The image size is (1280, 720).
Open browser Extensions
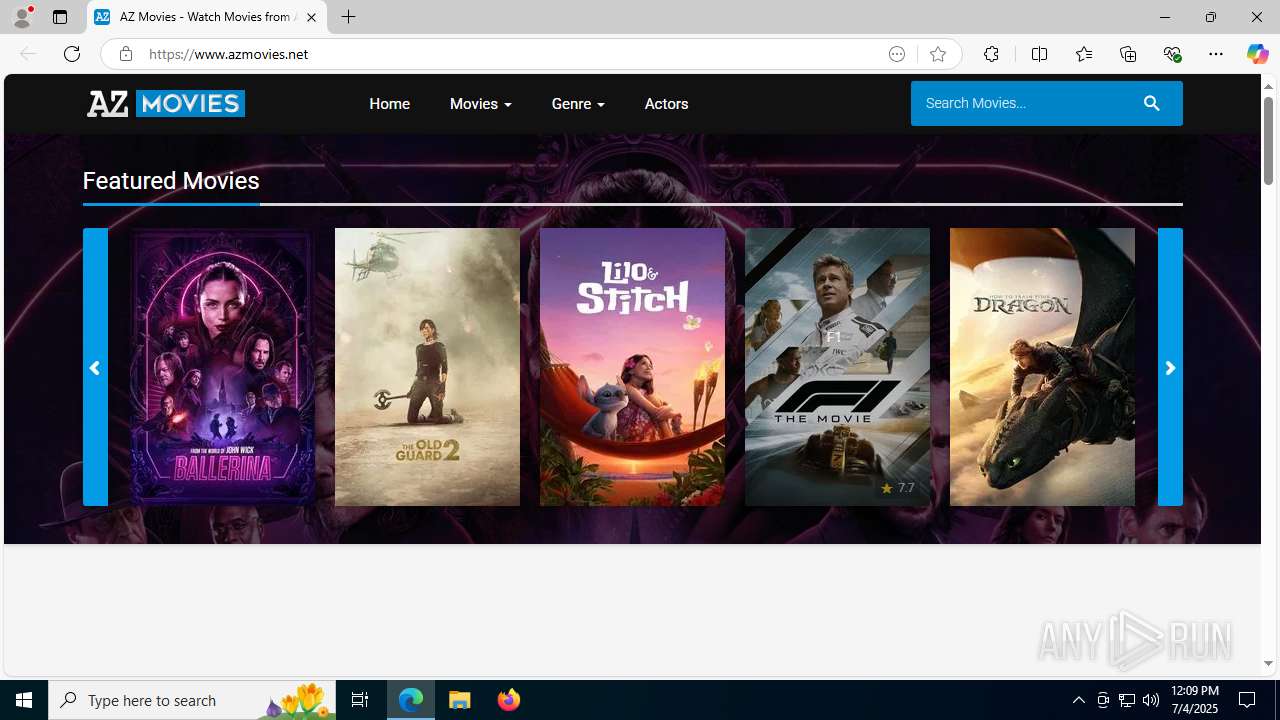991,54
